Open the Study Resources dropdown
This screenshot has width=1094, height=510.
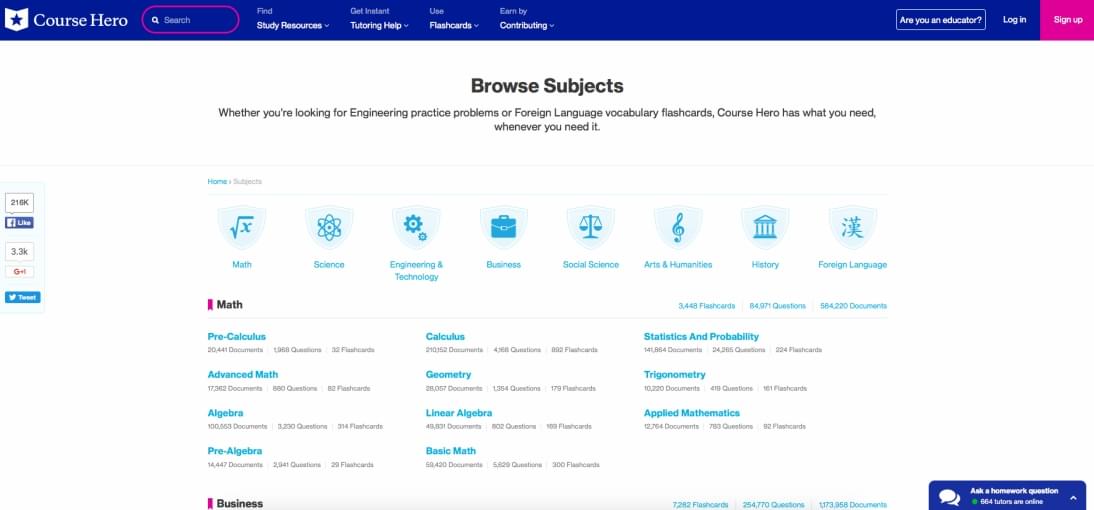pos(292,25)
